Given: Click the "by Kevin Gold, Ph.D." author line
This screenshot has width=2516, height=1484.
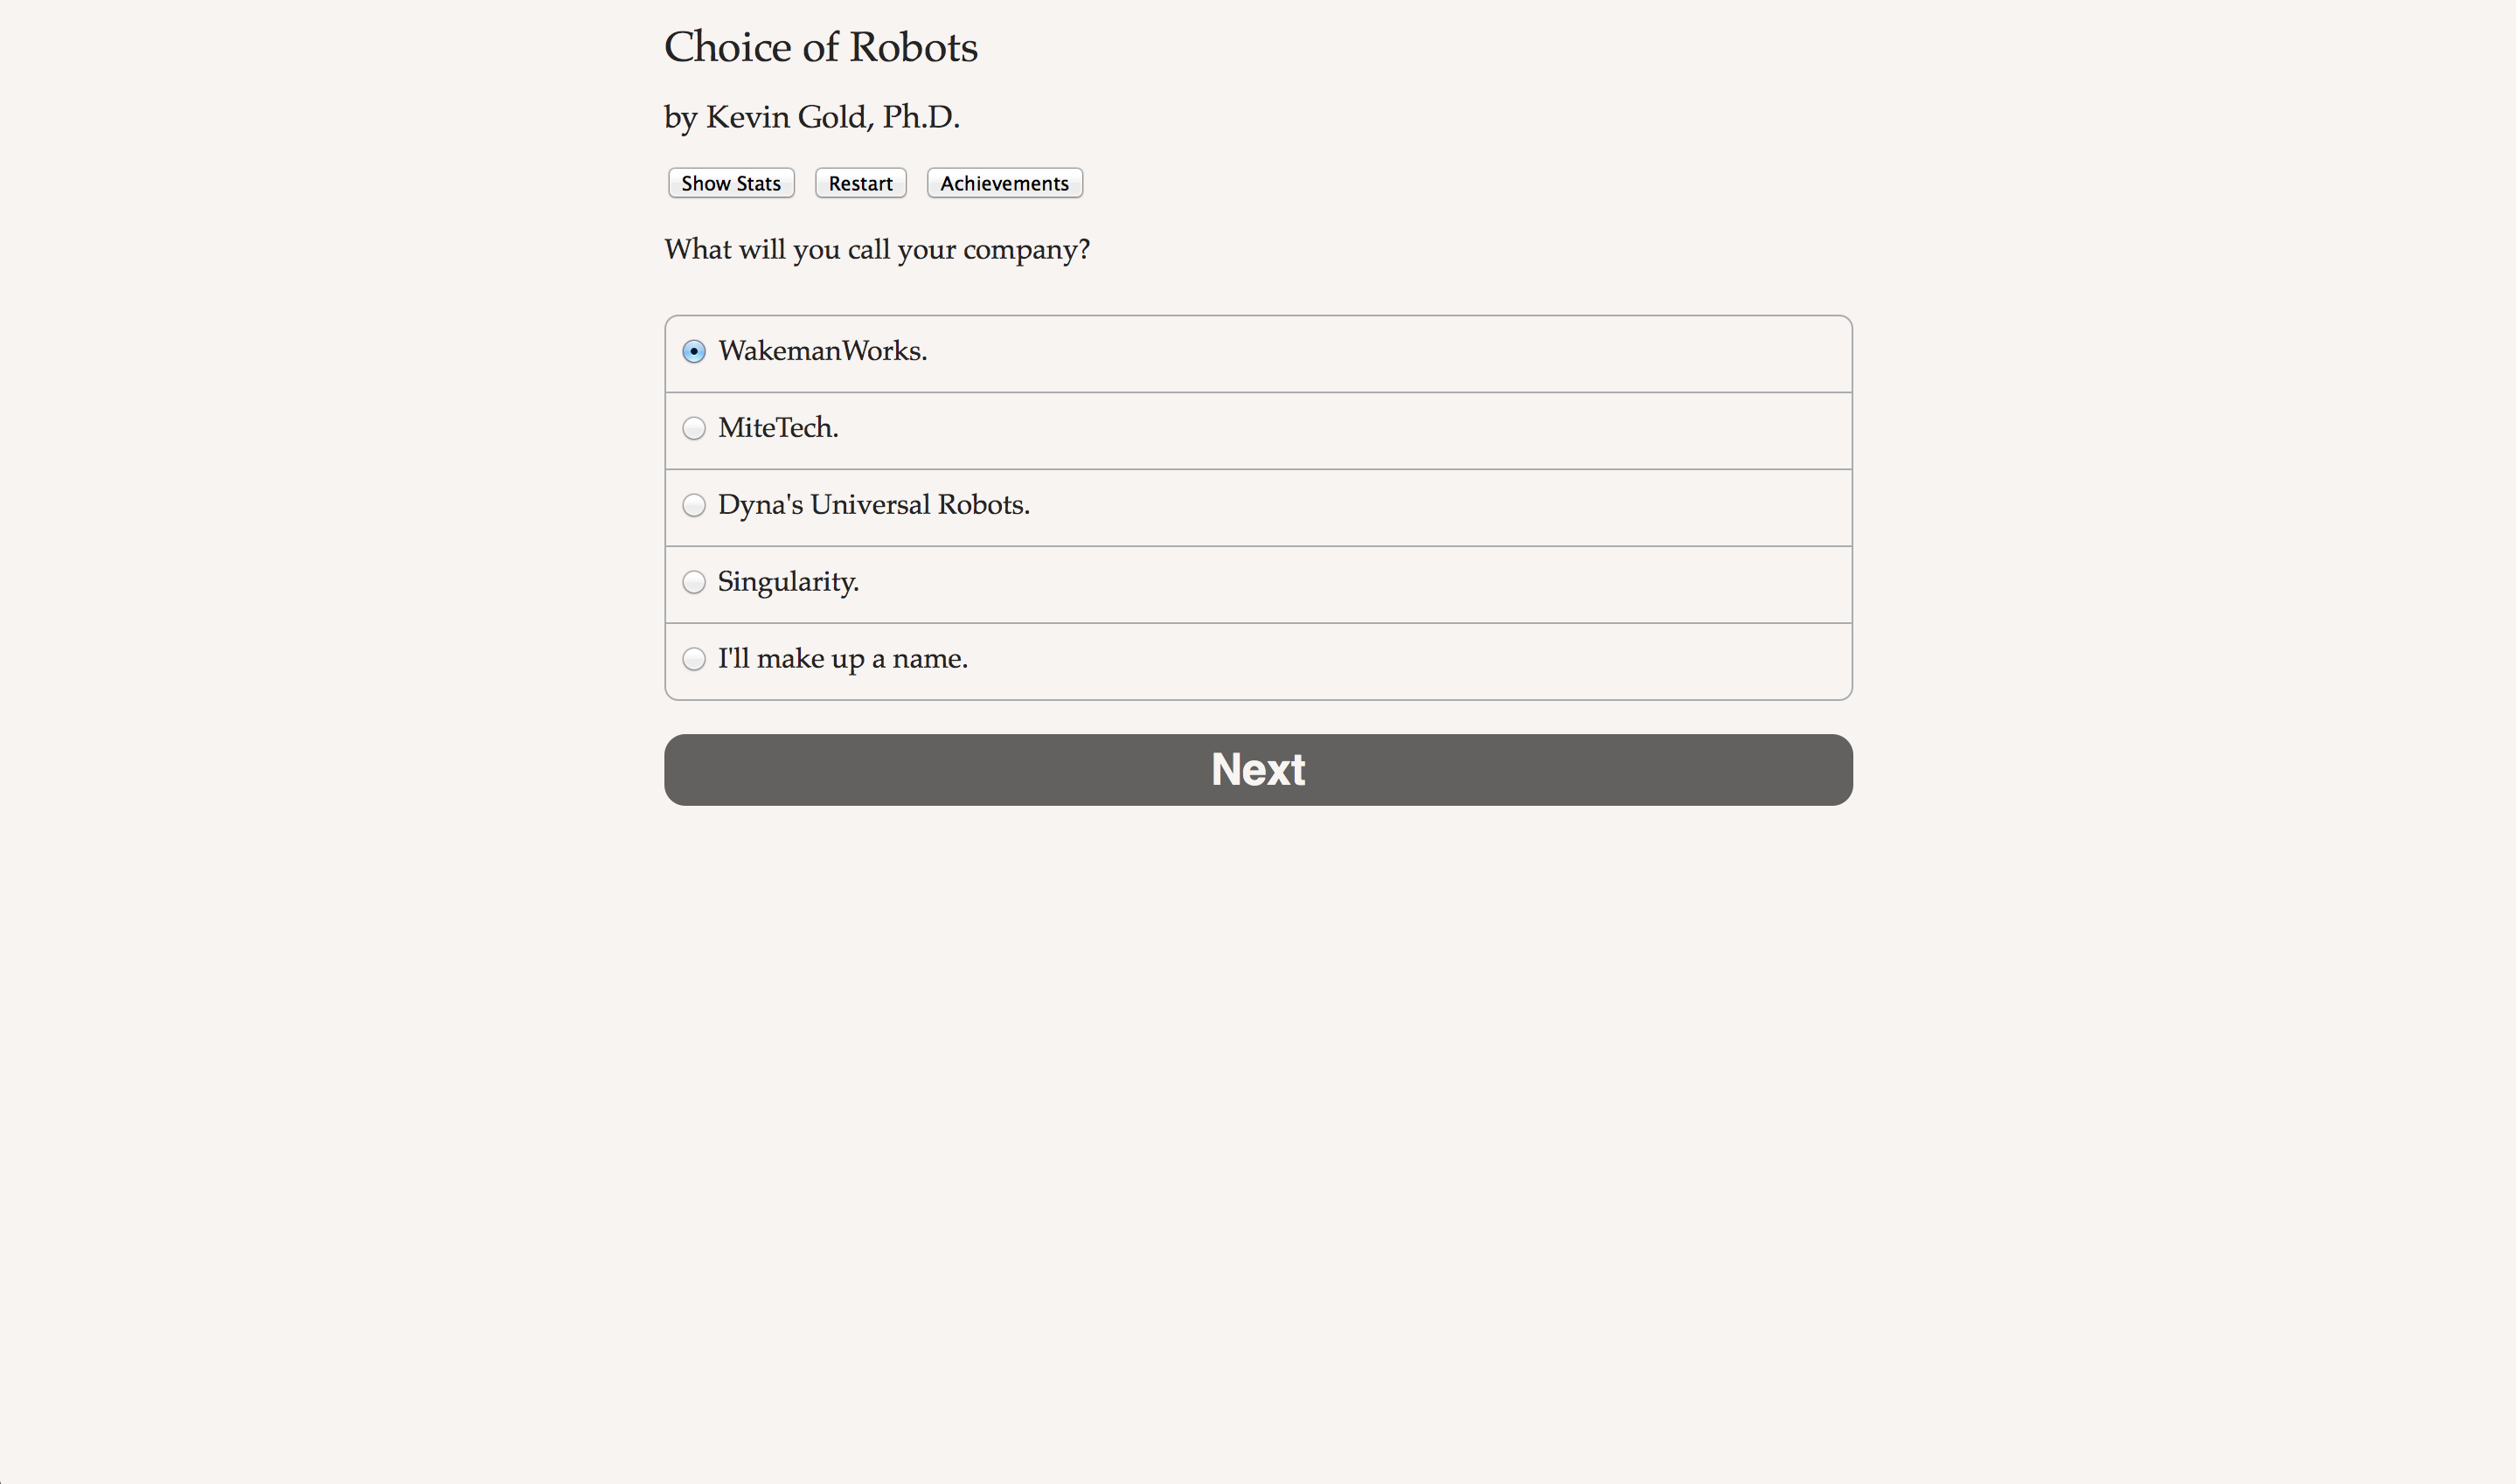Looking at the screenshot, I should 811,117.
